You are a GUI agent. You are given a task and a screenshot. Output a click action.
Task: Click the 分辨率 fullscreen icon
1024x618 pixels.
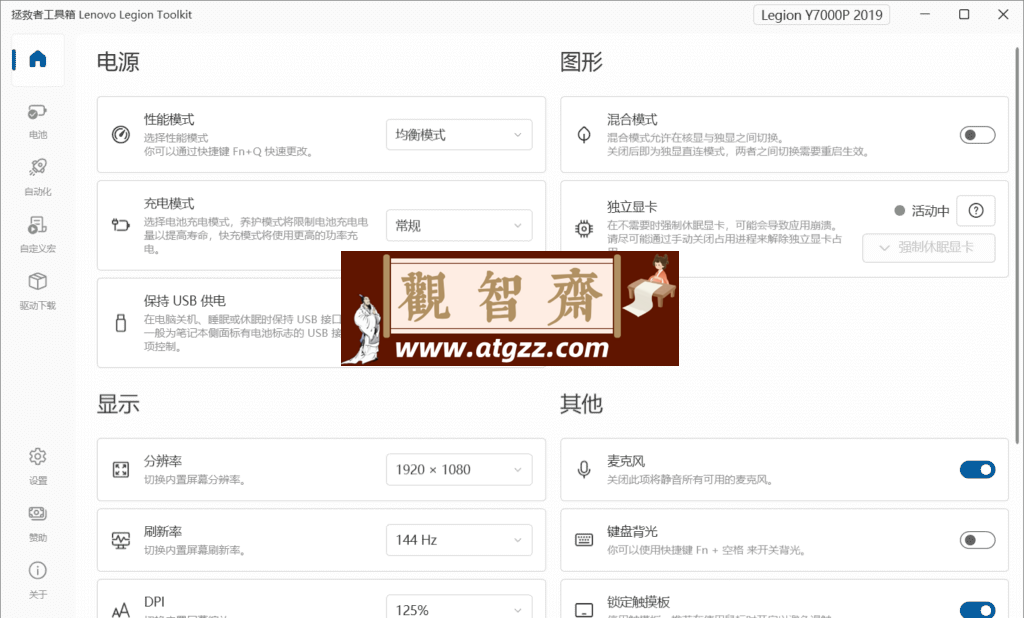pos(121,470)
